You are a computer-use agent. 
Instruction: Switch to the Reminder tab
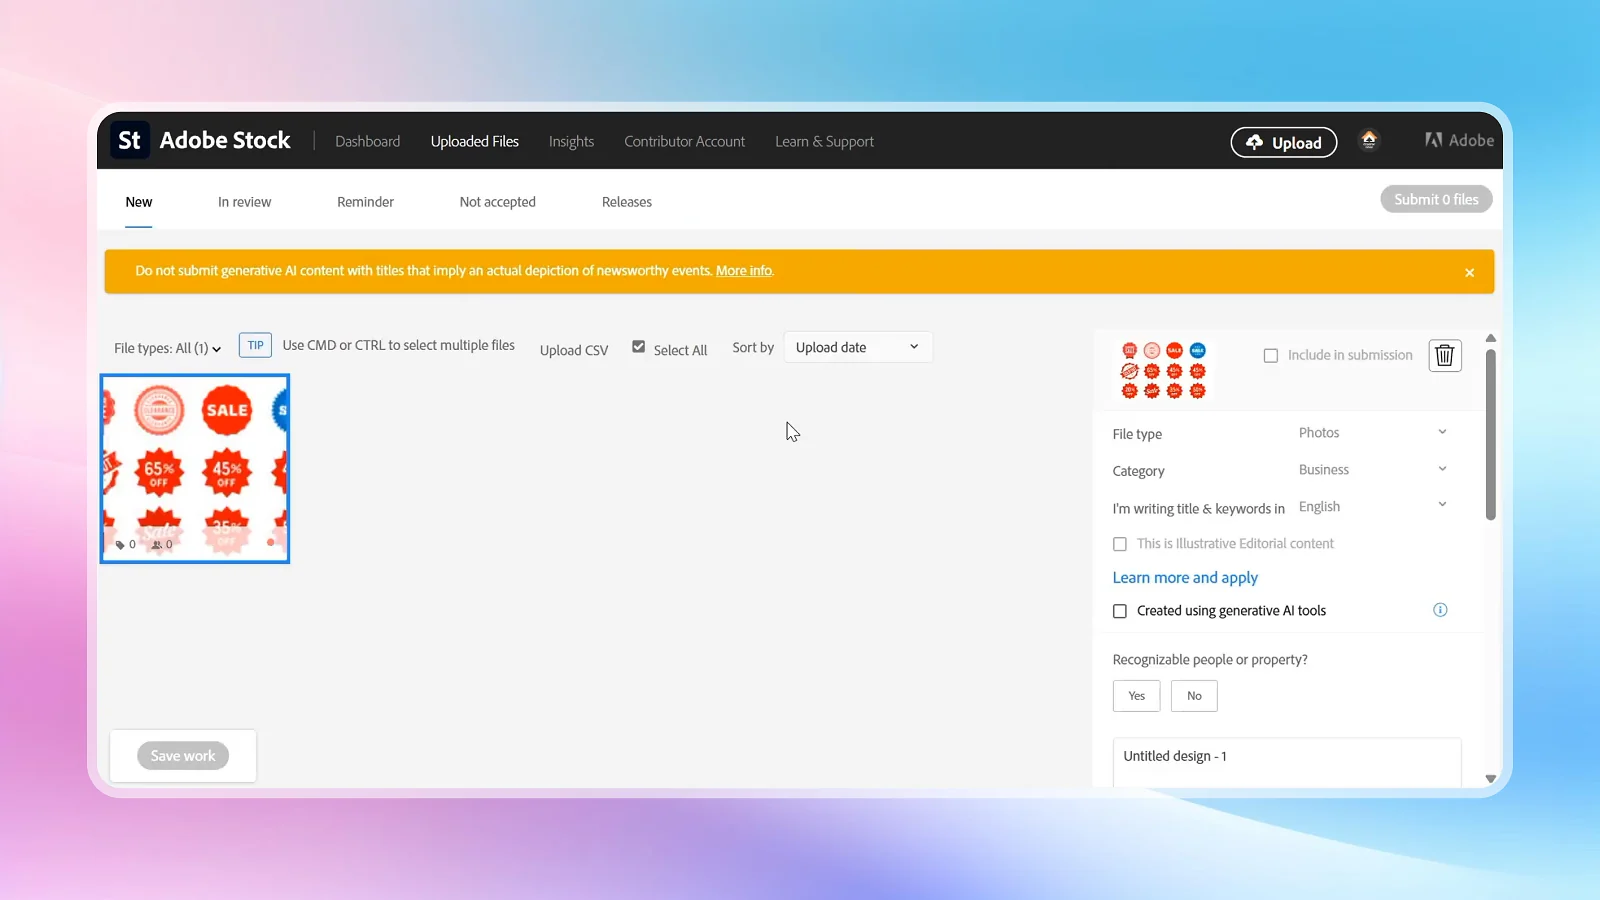click(365, 202)
